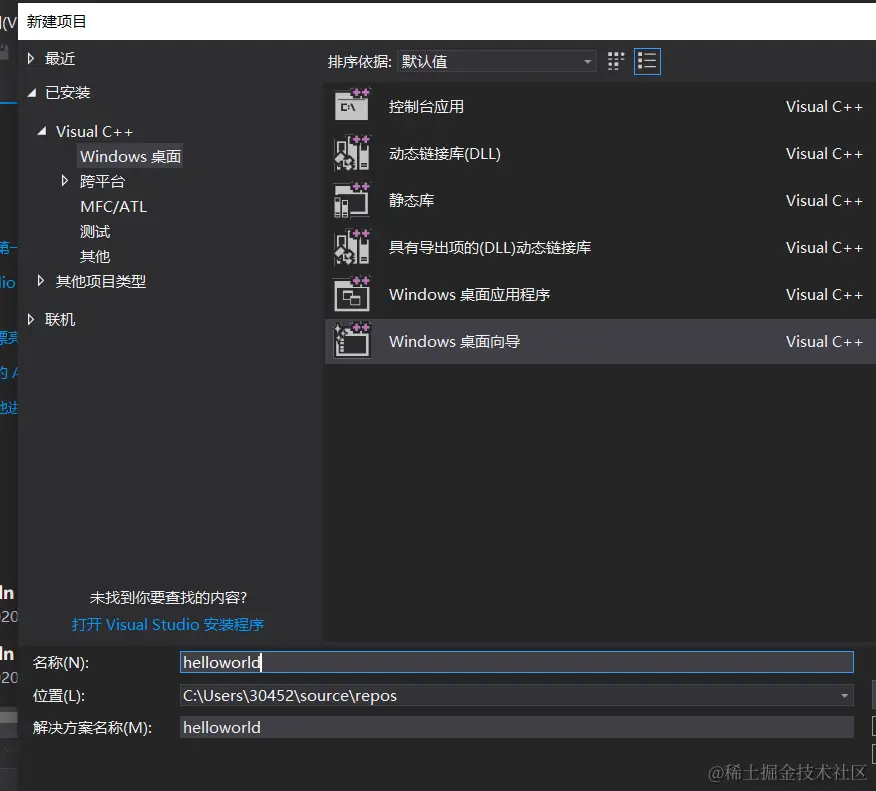This screenshot has width=876, height=791.
Task: Choose 具有导出项的(DLL)动态链接库 template name
Action: [490, 247]
